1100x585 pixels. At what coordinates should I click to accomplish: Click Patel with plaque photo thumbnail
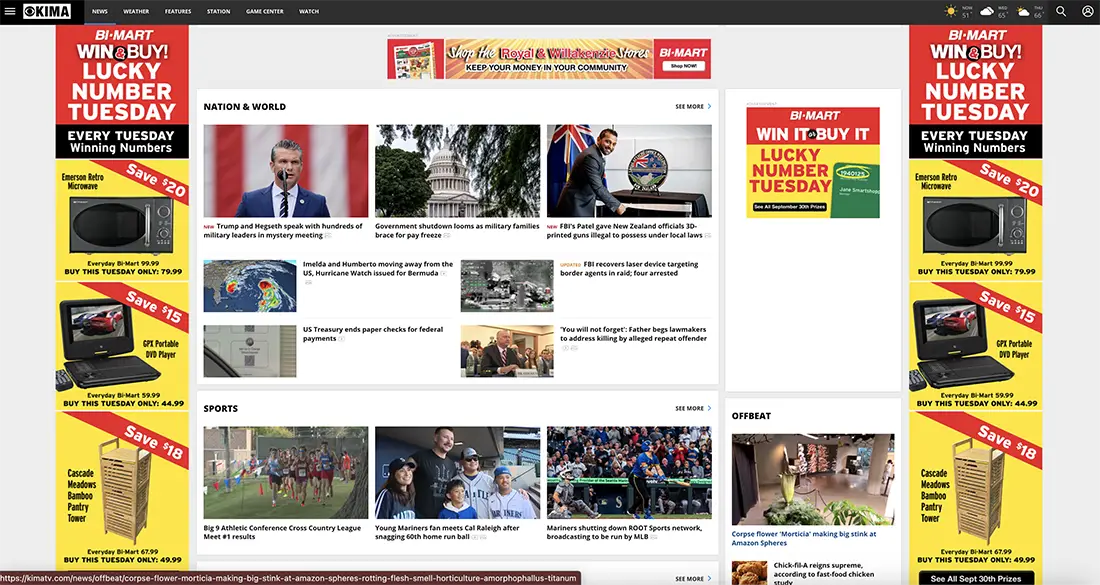[629, 171]
